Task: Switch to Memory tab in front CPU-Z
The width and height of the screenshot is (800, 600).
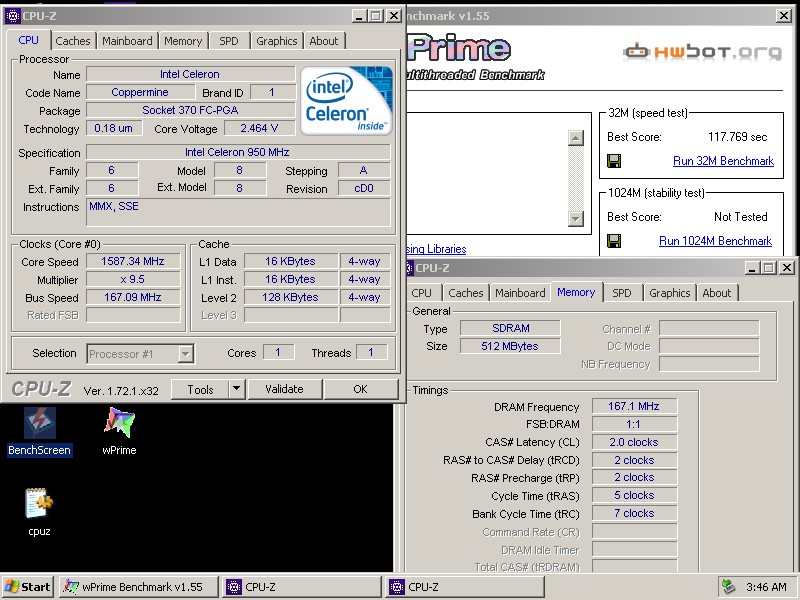Action: [183, 41]
